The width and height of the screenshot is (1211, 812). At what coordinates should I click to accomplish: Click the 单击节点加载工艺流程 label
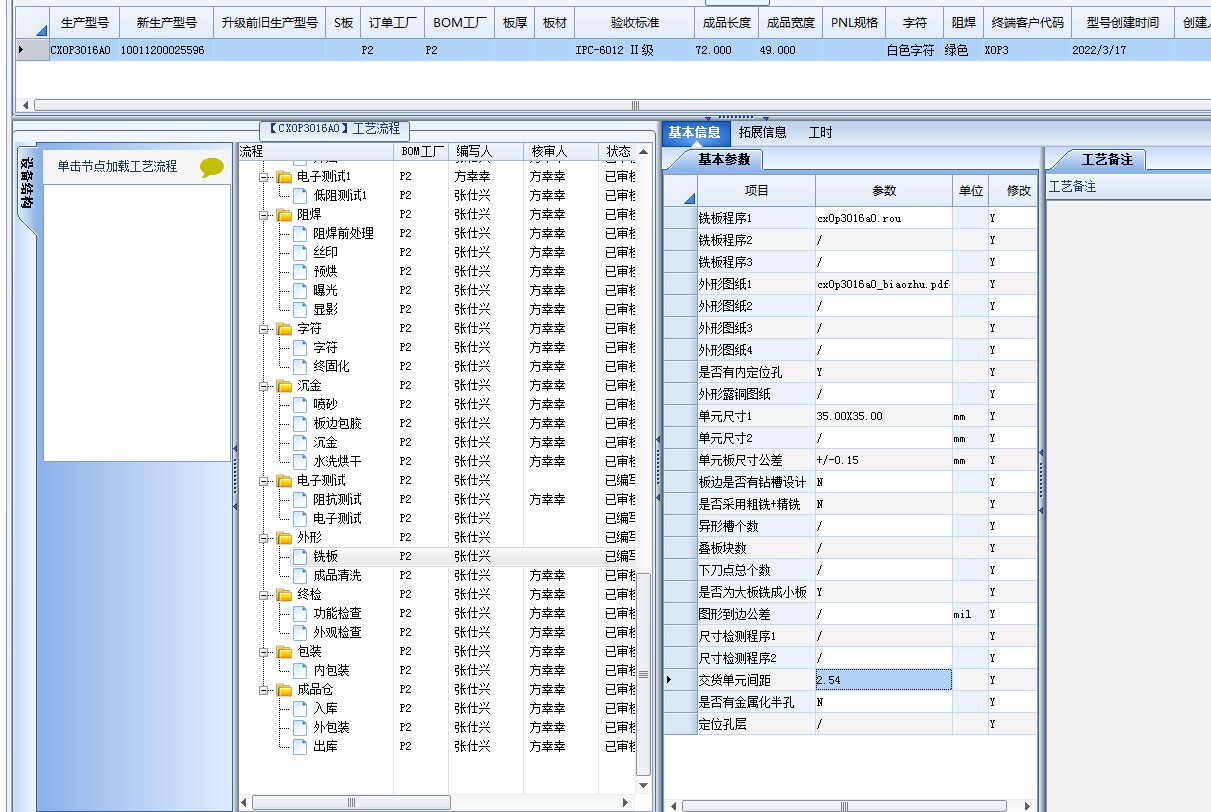[x=117, y=167]
